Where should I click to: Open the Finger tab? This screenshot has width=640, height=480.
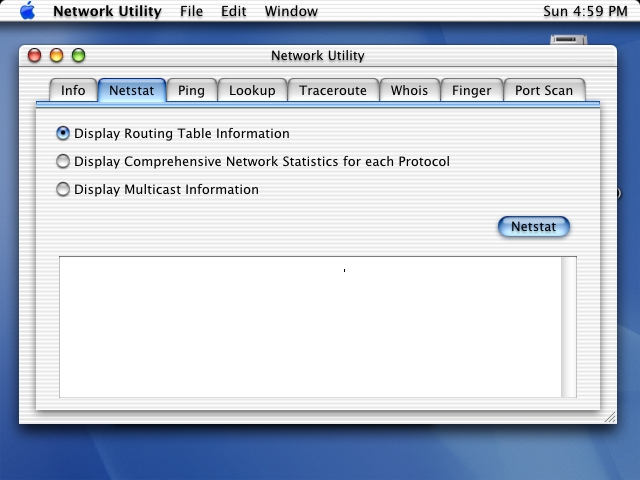pos(471,90)
